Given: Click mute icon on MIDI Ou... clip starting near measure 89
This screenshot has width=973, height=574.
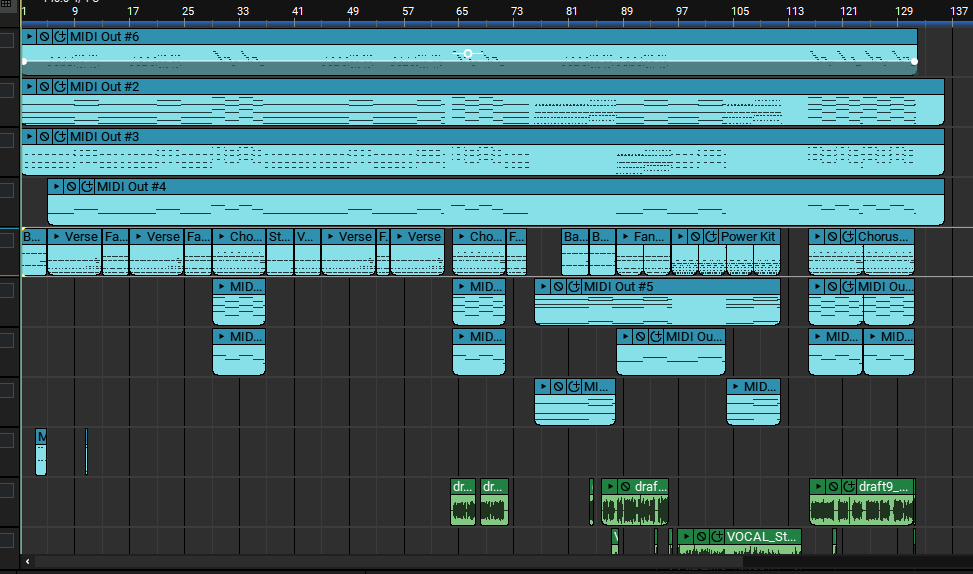Looking at the screenshot, I should click(641, 336).
